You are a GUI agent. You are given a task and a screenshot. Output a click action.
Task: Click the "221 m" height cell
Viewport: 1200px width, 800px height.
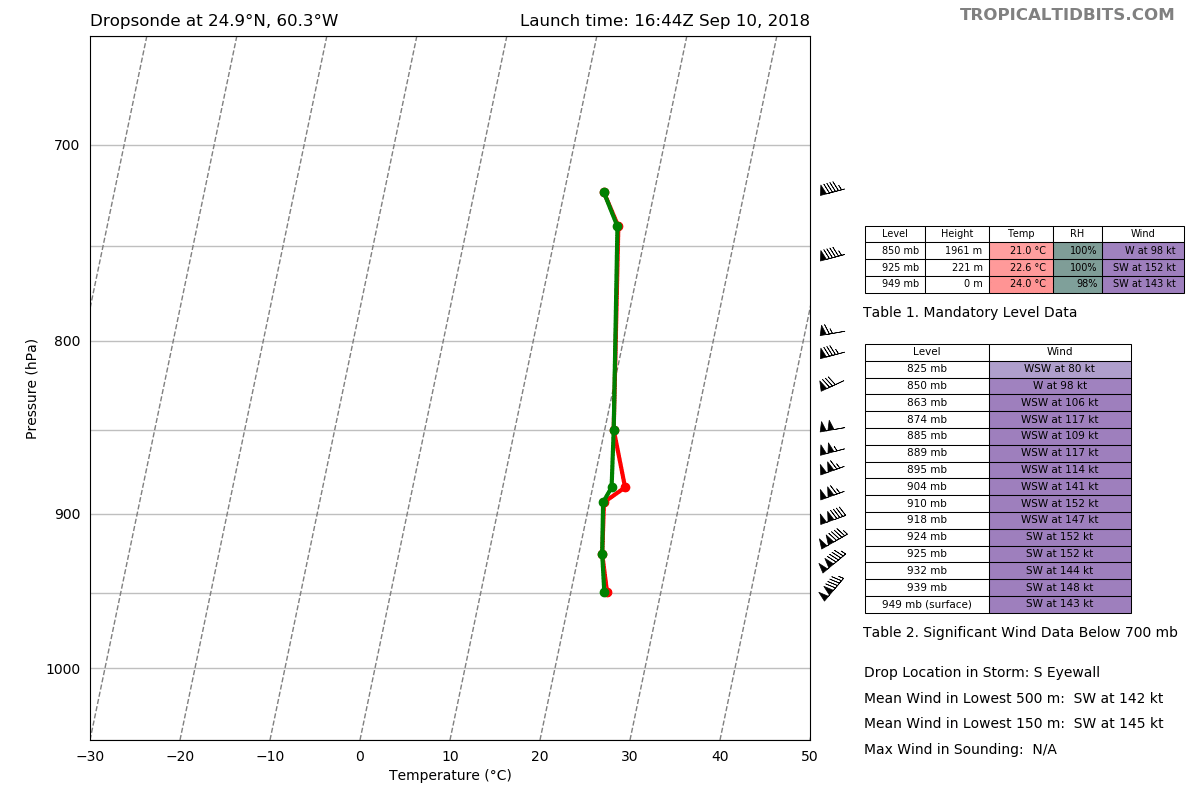point(957,268)
